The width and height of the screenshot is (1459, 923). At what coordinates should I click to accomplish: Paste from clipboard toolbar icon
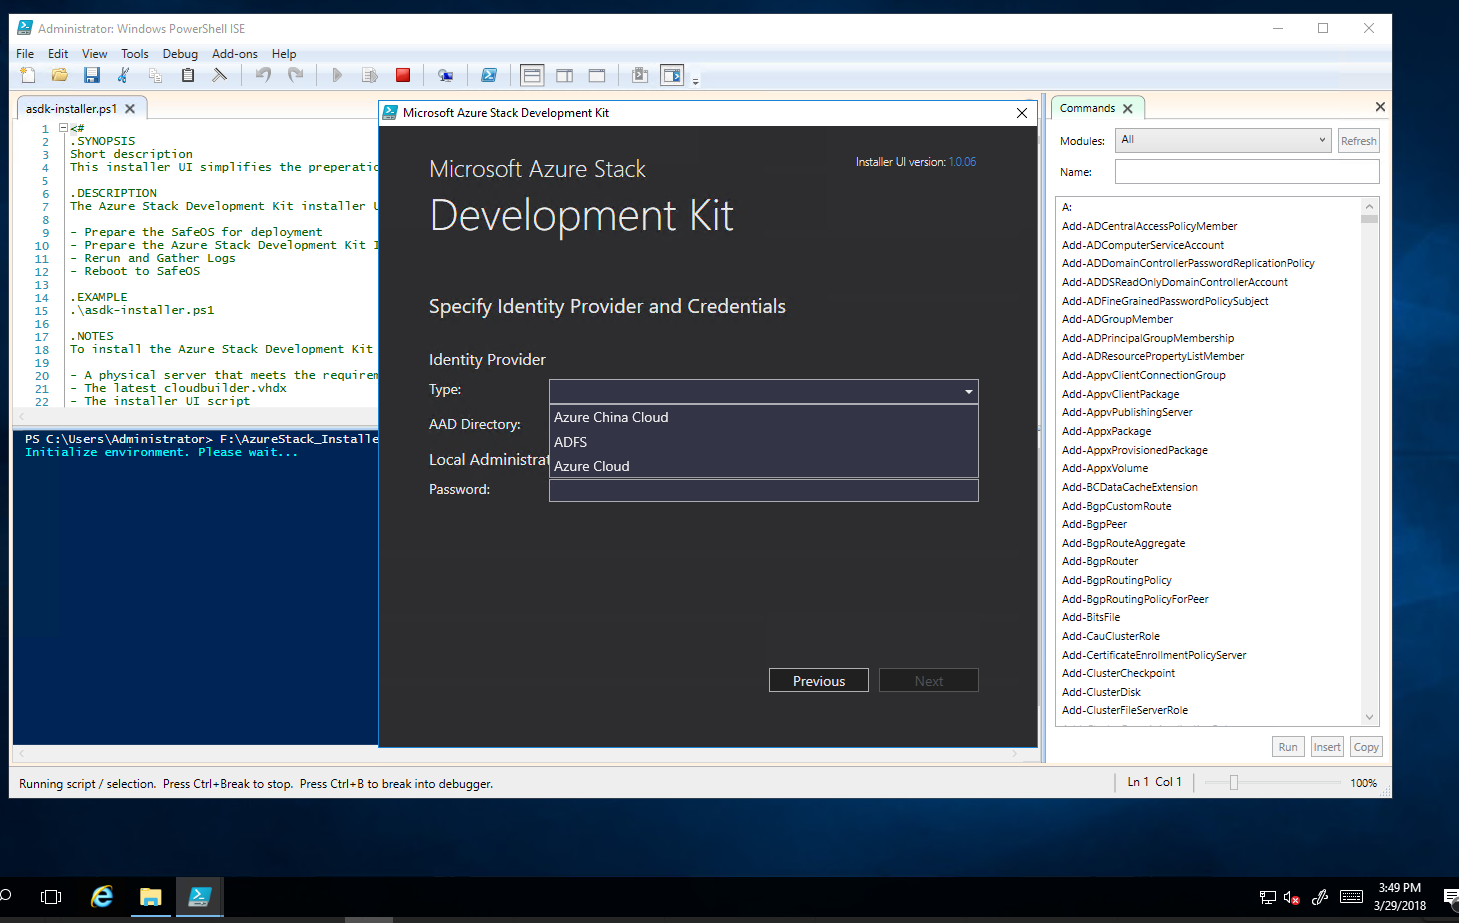point(187,75)
